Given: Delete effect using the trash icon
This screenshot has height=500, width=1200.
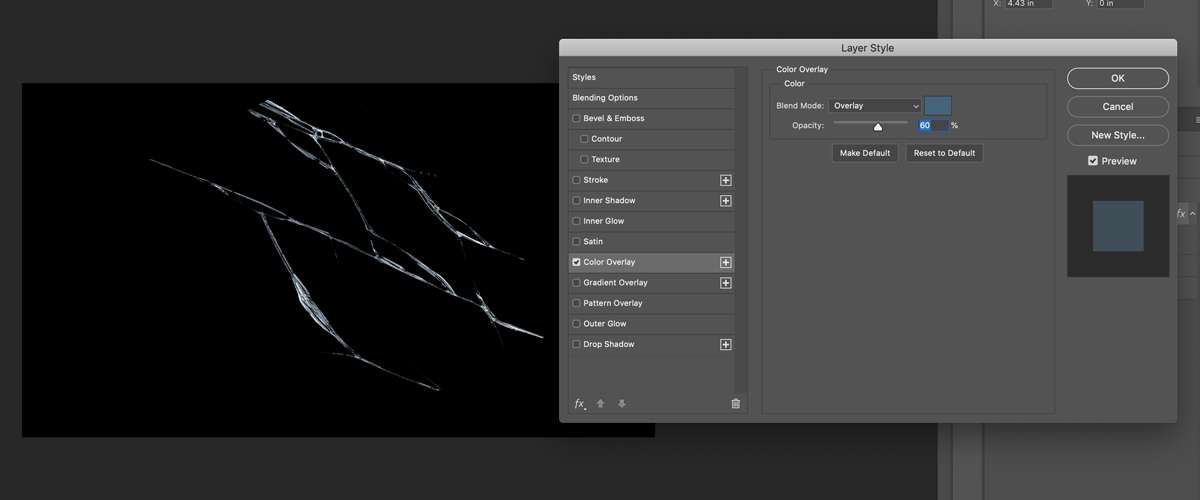Looking at the screenshot, I should [x=736, y=404].
